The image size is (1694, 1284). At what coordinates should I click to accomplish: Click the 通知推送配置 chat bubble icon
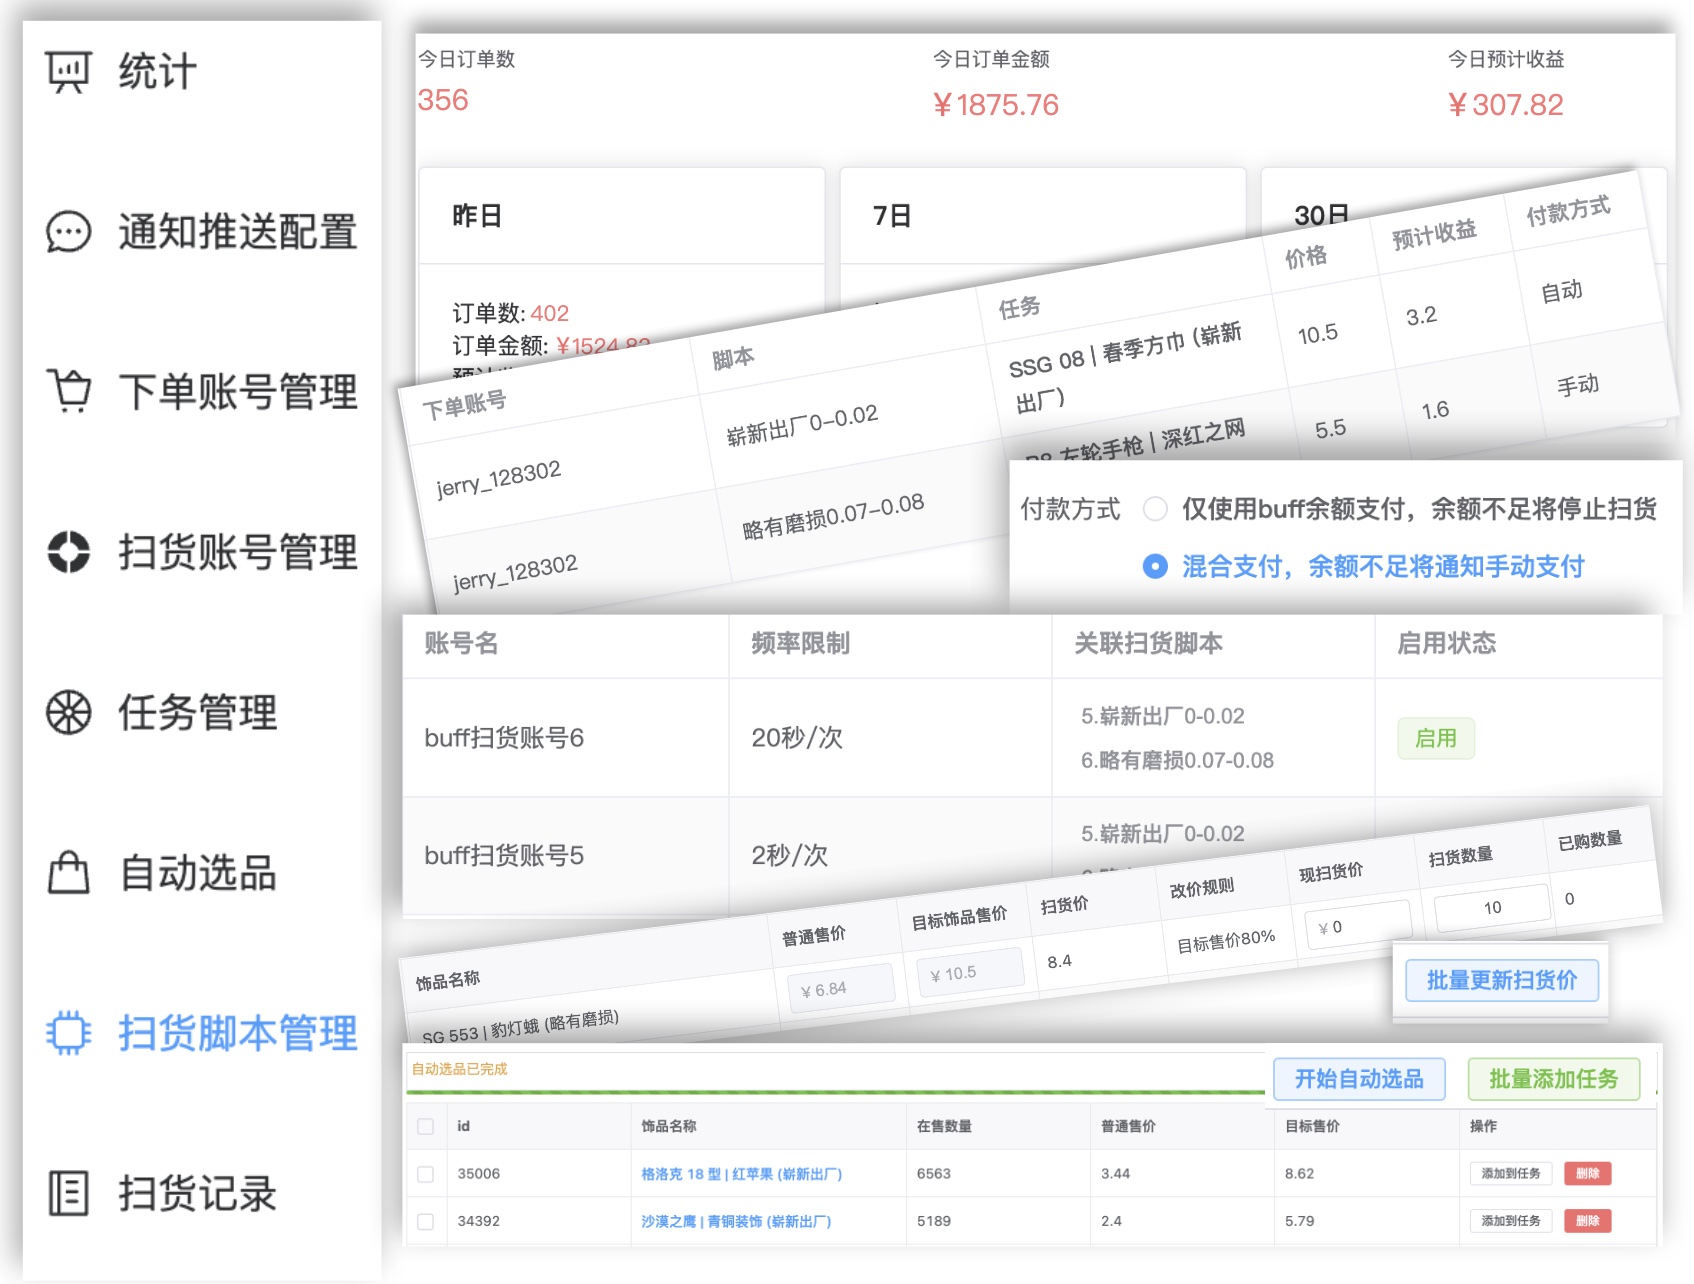pyautogui.click(x=68, y=232)
